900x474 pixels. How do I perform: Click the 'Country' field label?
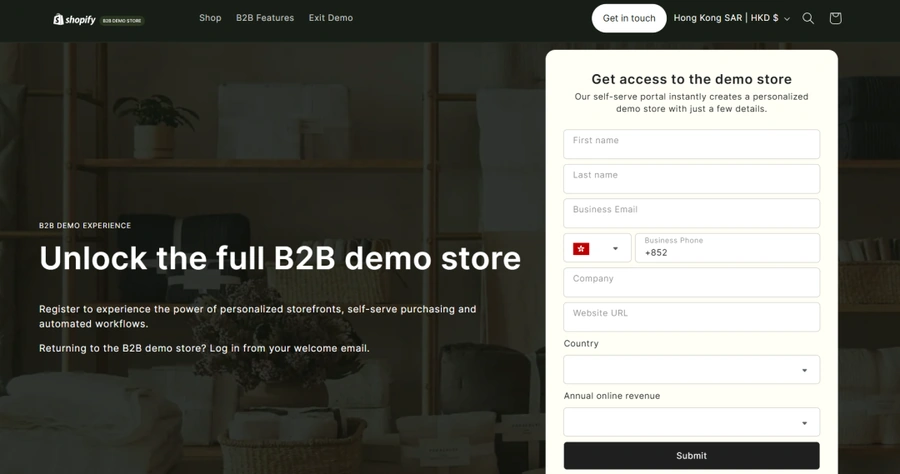click(581, 344)
